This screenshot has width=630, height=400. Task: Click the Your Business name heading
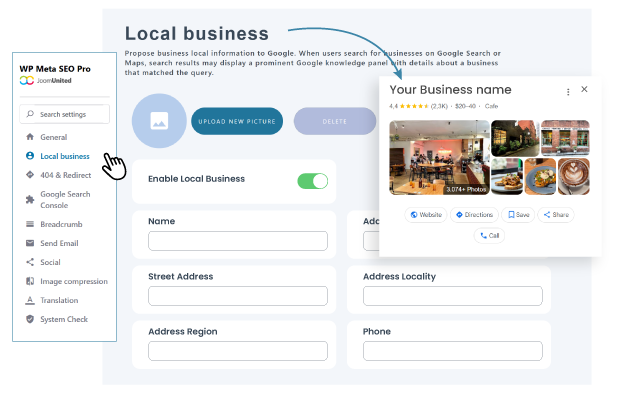450,90
